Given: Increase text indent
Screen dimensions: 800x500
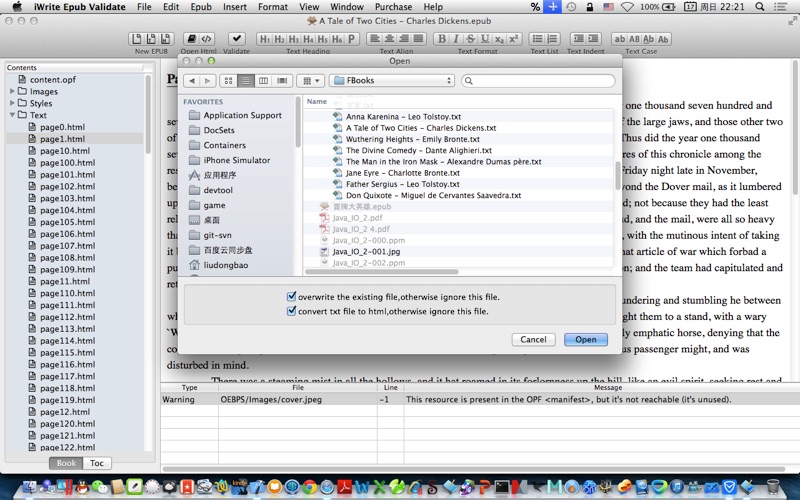Looking at the screenshot, I should click(593, 39).
